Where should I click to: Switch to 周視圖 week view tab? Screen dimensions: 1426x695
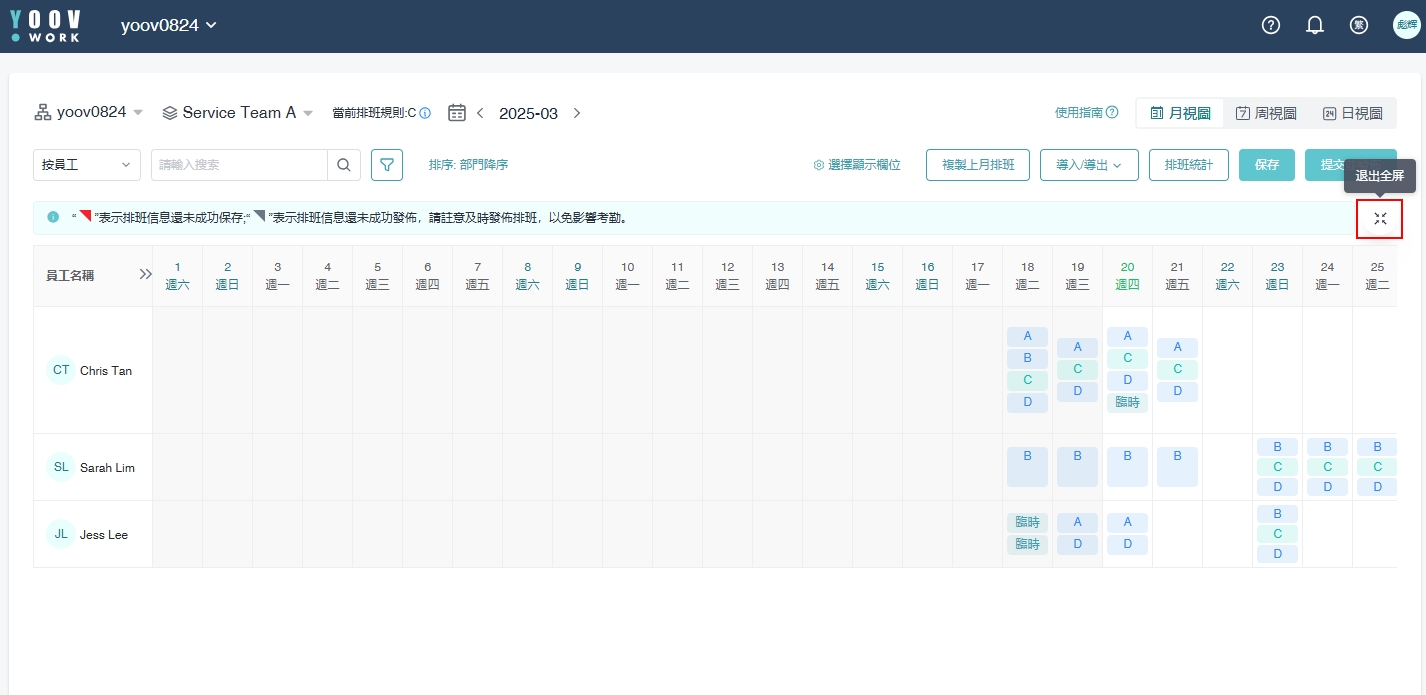click(1266, 114)
